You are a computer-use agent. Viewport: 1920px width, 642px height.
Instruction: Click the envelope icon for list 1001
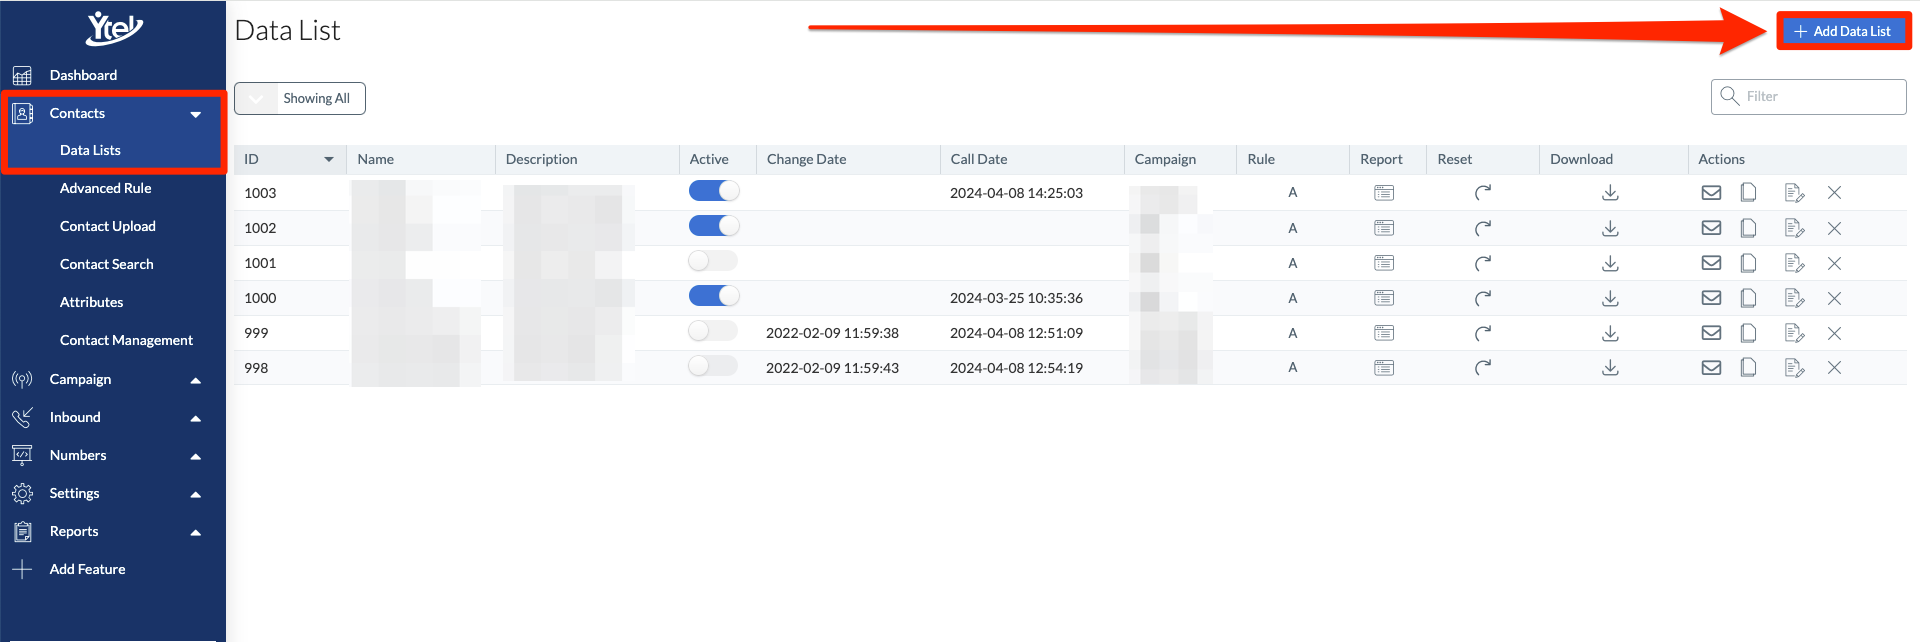pyautogui.click(x=1711, y=263)
